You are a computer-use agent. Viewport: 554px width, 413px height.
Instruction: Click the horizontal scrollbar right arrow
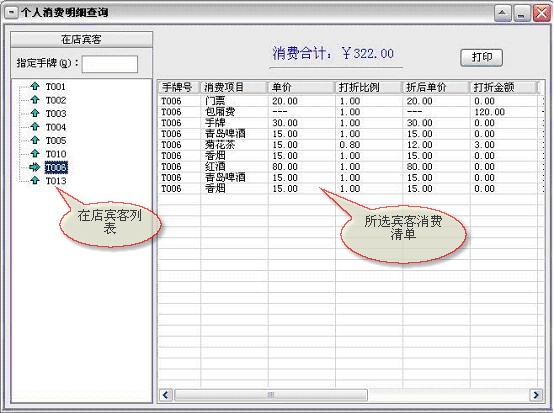tap(536, 395)
